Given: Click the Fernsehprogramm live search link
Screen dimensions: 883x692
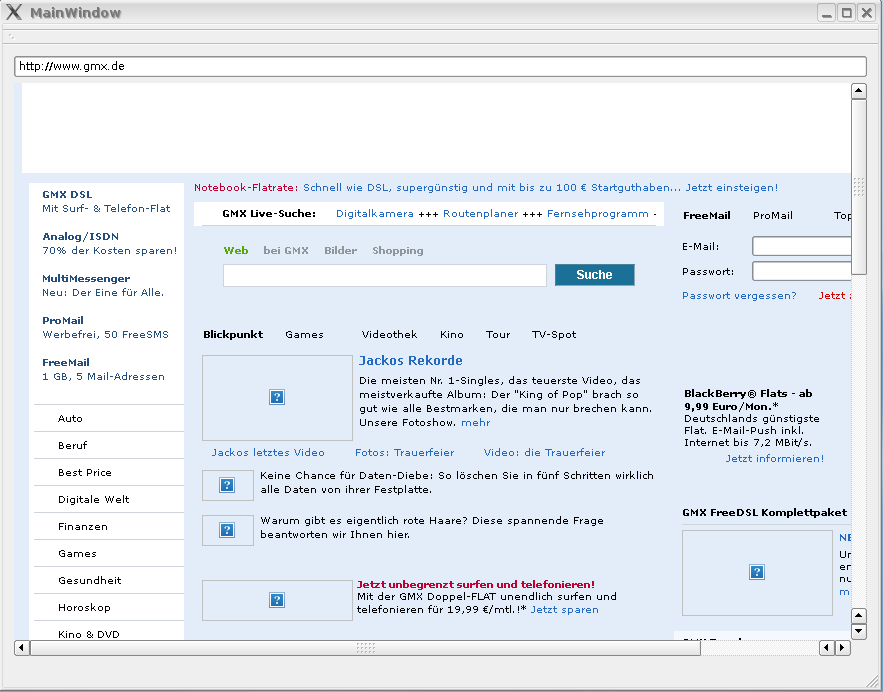Looking at the screenshot, I should 597,214.
